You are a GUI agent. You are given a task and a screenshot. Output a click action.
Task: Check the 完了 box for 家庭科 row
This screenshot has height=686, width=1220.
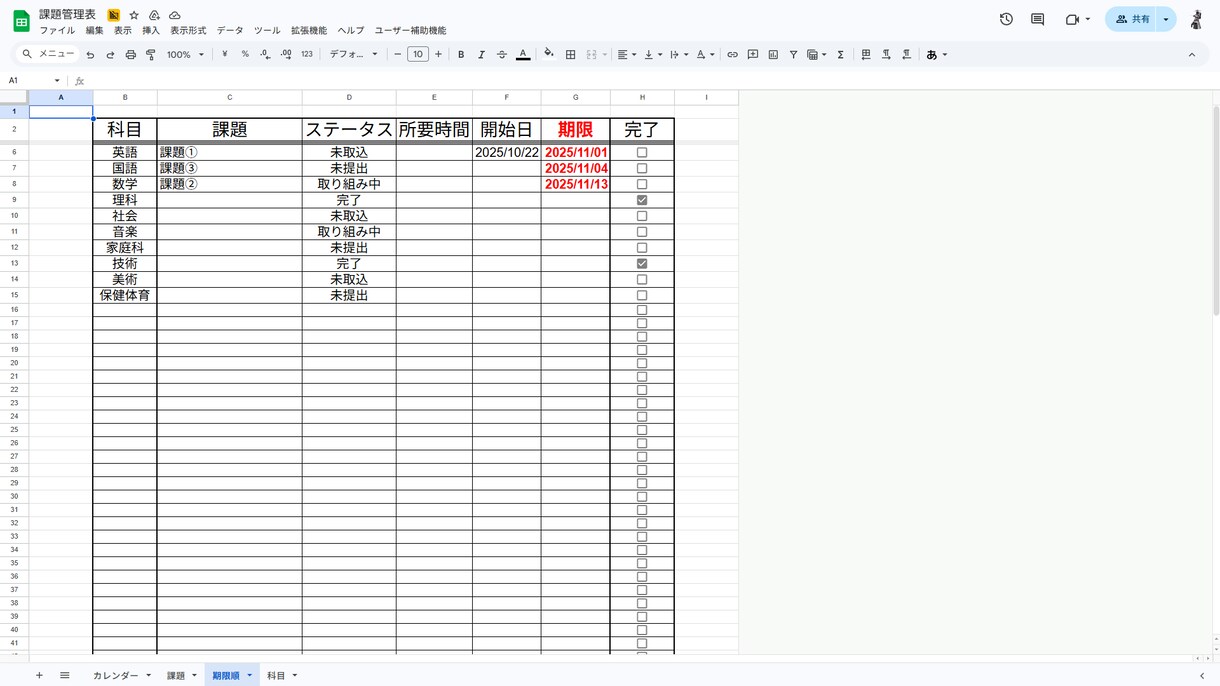pyautogui.click(x=642, y=248)
